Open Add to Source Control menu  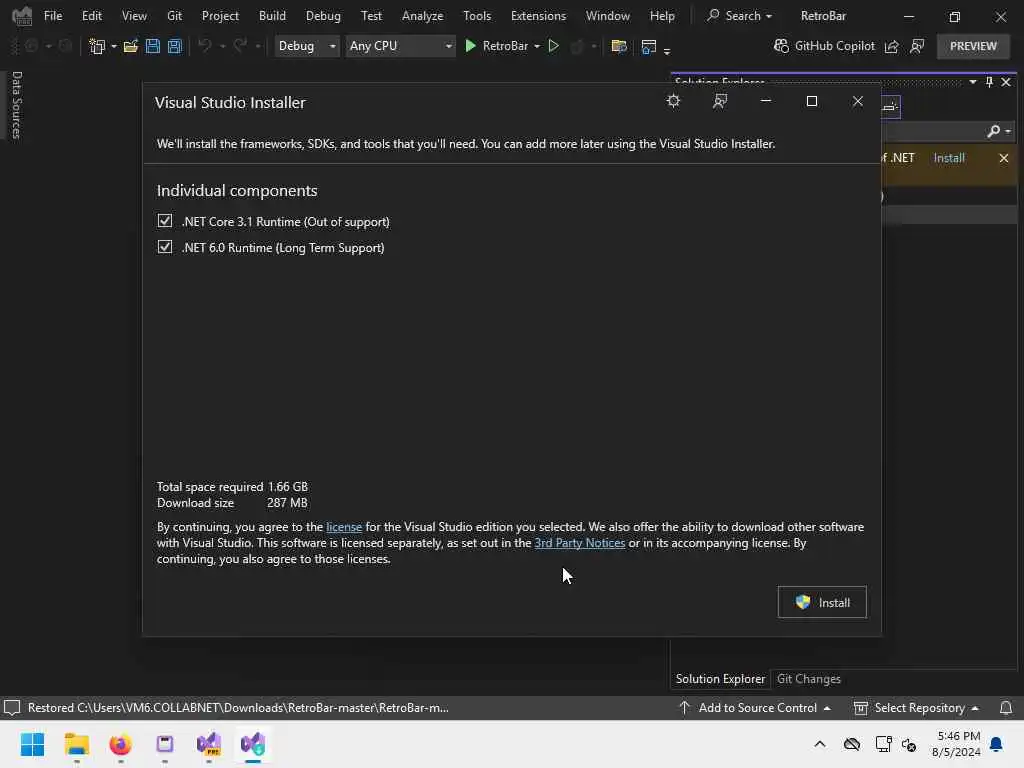[x=755, y=707]
